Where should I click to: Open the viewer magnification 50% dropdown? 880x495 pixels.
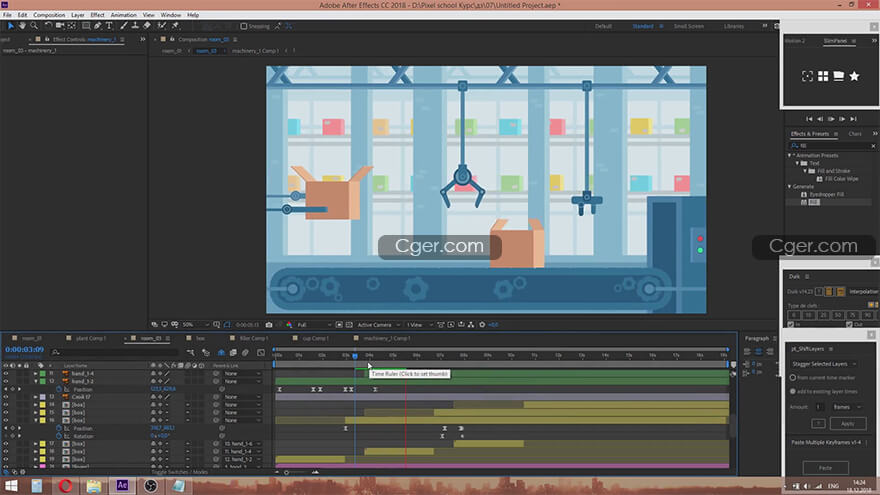pyautogui.click(x=195, y=325)
